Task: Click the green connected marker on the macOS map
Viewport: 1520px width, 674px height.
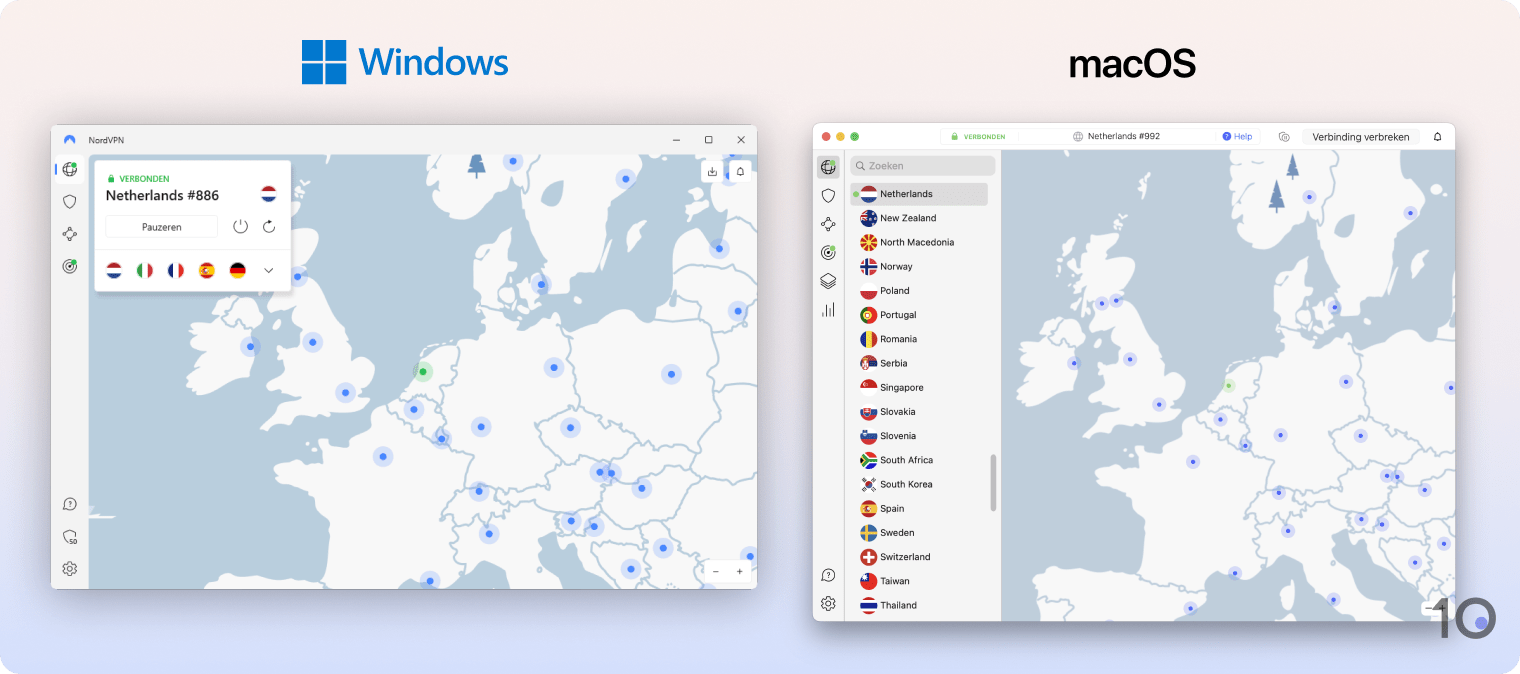Action: pyautogui.click(x=1229, y=385)
